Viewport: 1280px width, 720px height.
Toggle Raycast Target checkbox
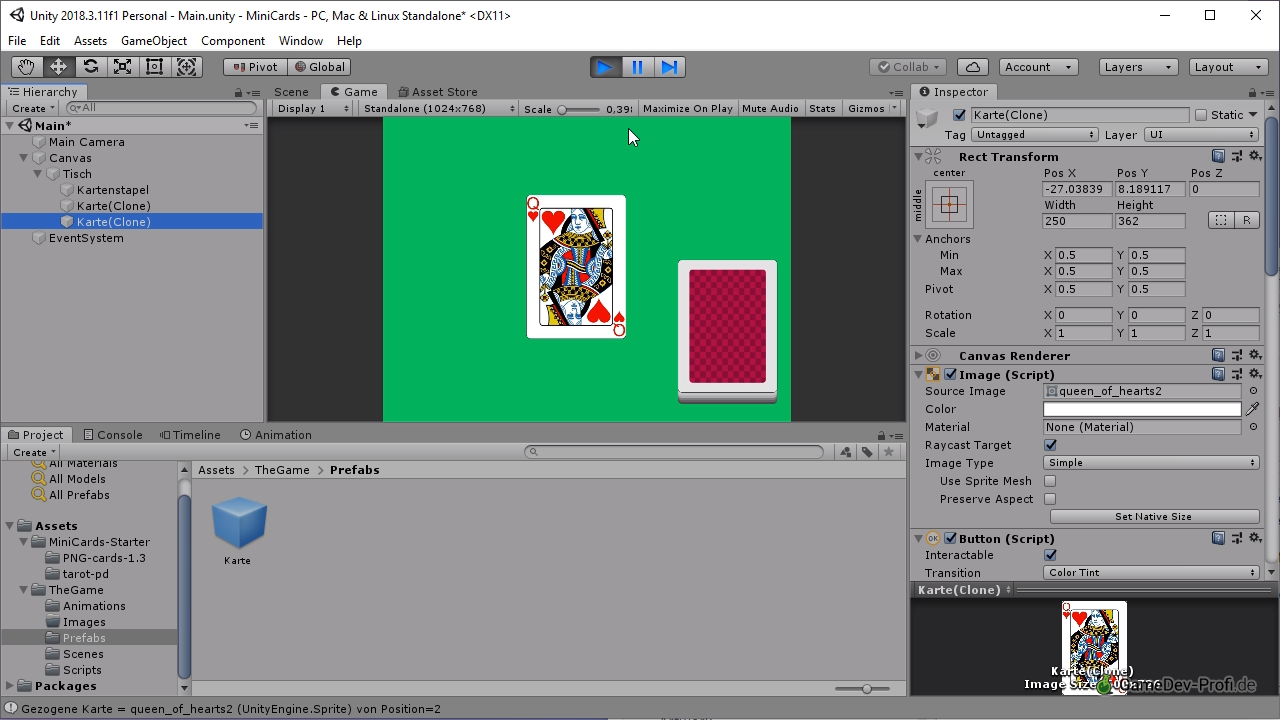point(1050,445)
